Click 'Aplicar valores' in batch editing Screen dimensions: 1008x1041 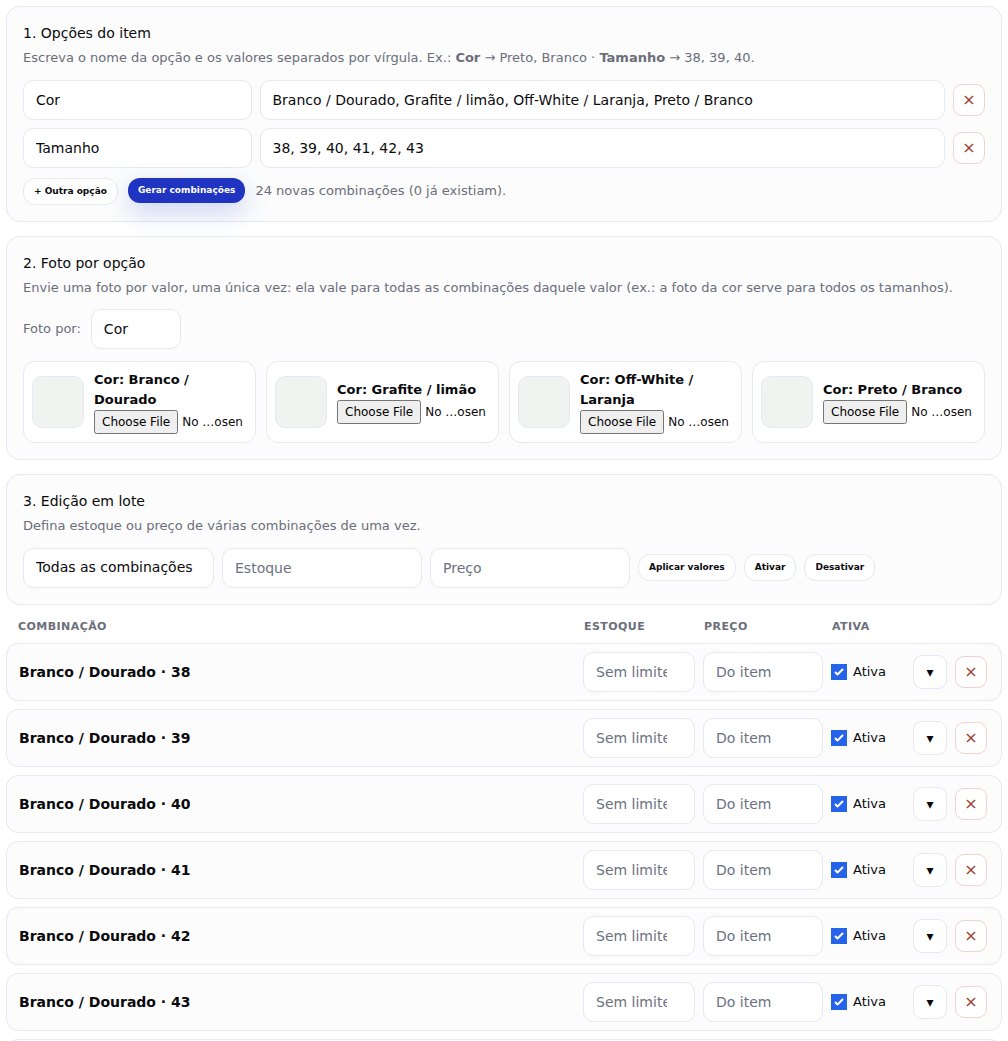click(x=687, y=567)
